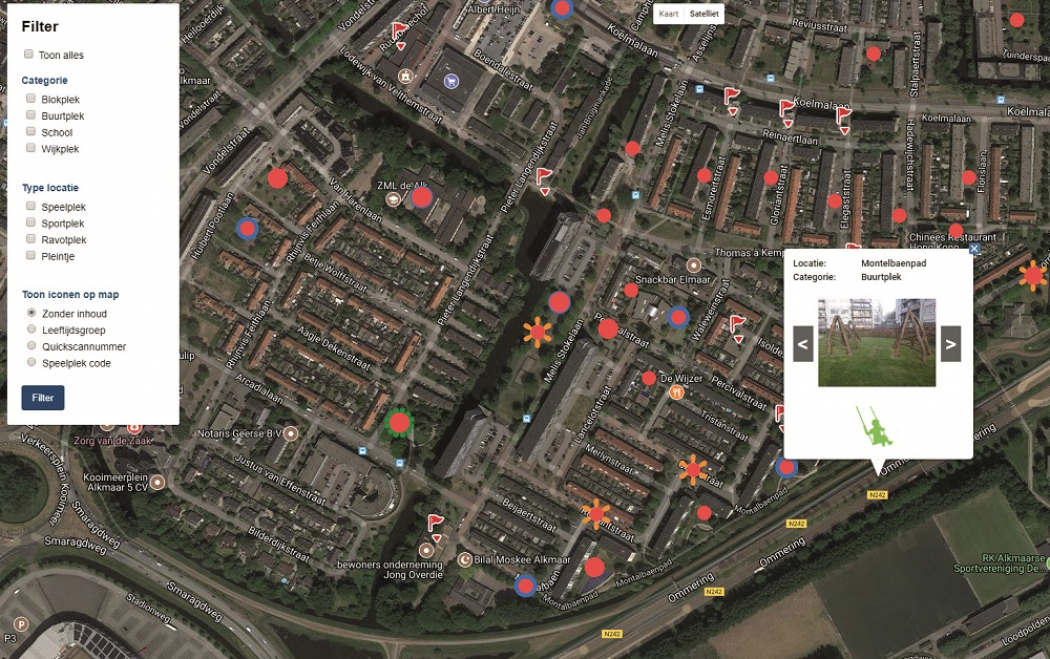The image size is (1050, 659).
Task: Select the Leeftijdsgroep radio option
Action: (31, 329)
